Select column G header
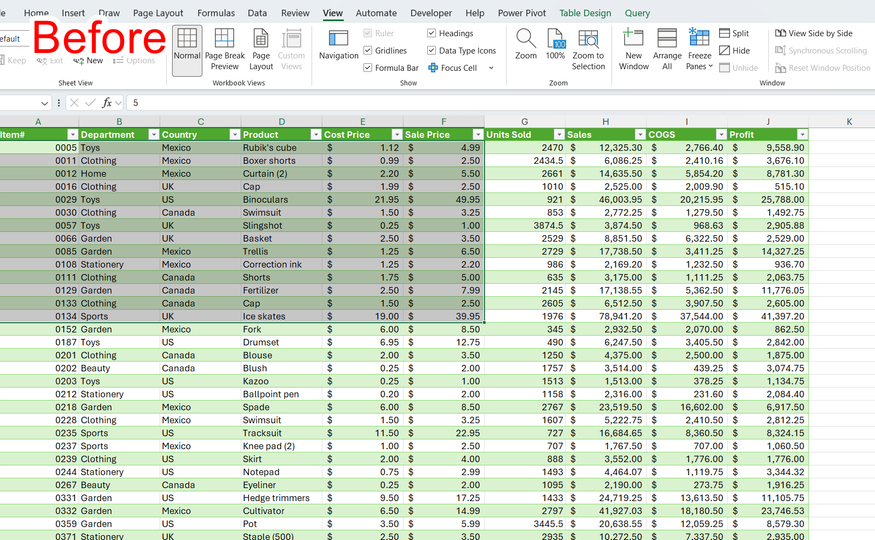 [x=525, y=121]
